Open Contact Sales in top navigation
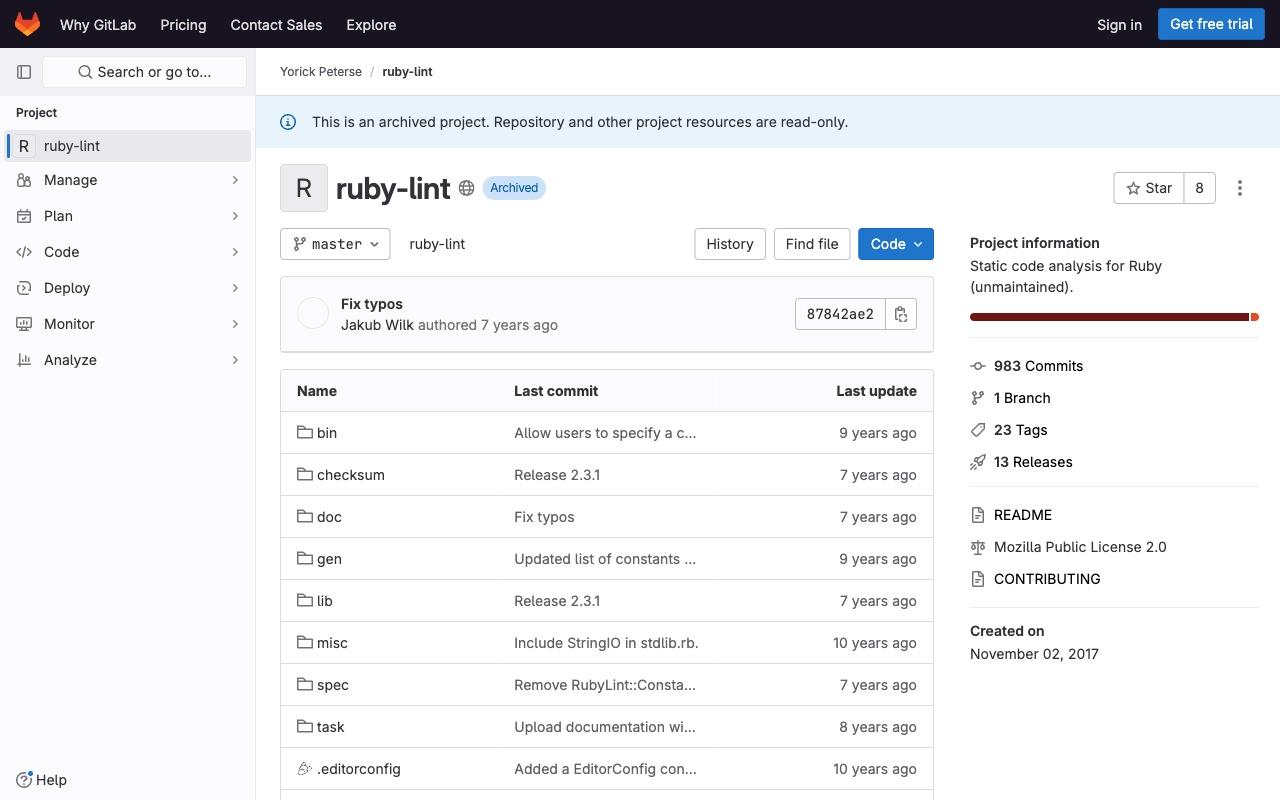This screenshot has height=800, width=1280. (x=276, y=24)
